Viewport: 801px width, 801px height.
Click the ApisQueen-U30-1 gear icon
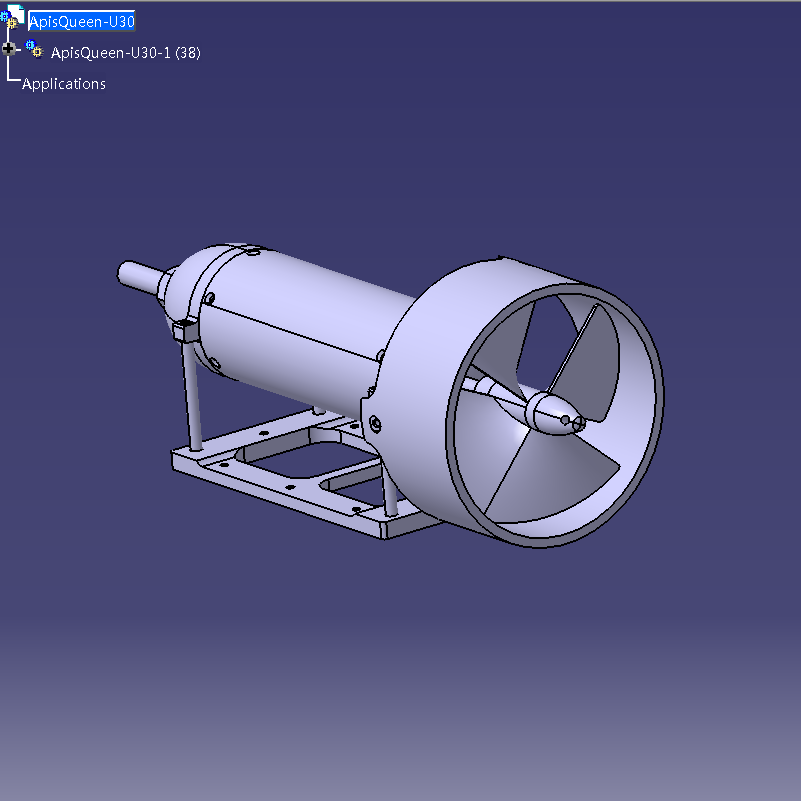click(35, 50)
